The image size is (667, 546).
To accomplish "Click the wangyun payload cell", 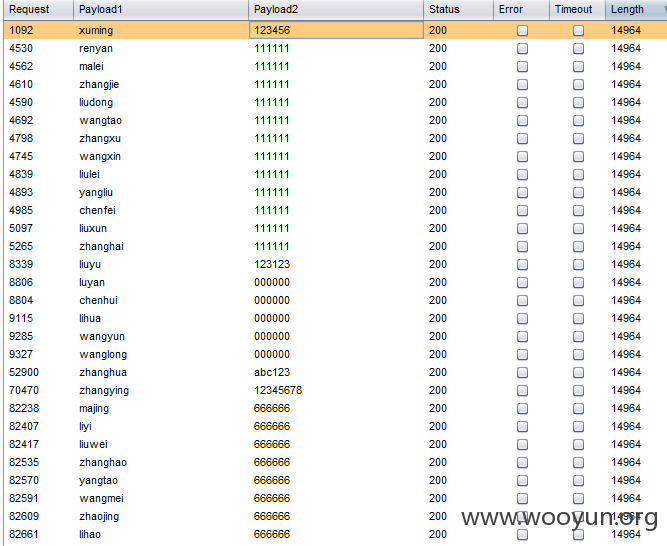I will [102, 336].
